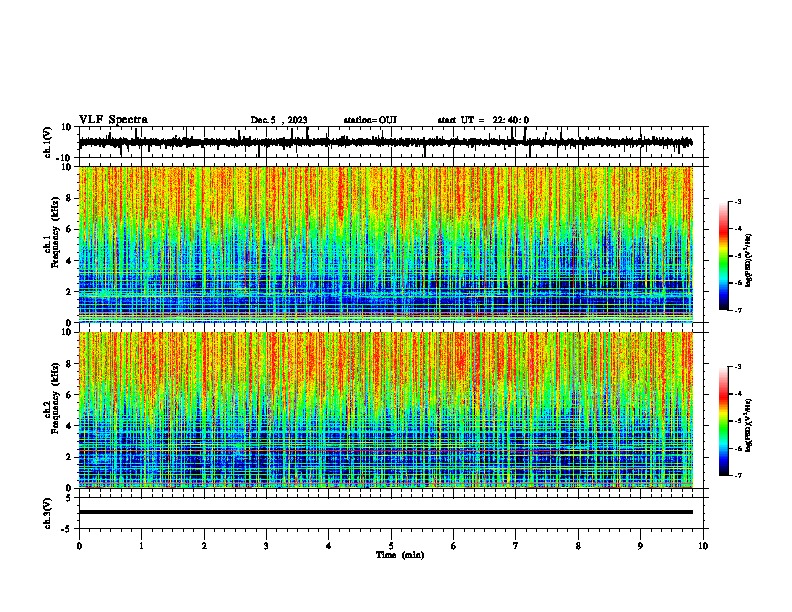Click the ch.2 color bar legend label
The image size is (792, 612).
pyautogui.click(x=749, y=426)
